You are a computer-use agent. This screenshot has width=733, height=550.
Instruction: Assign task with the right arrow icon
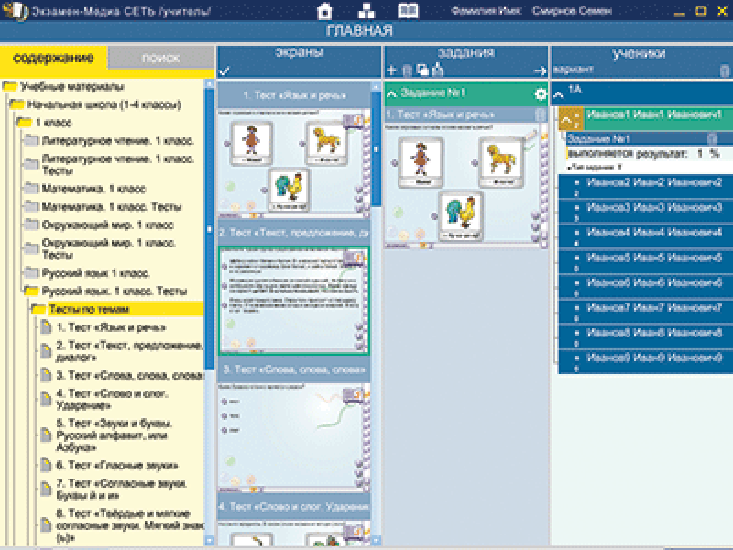540,71
